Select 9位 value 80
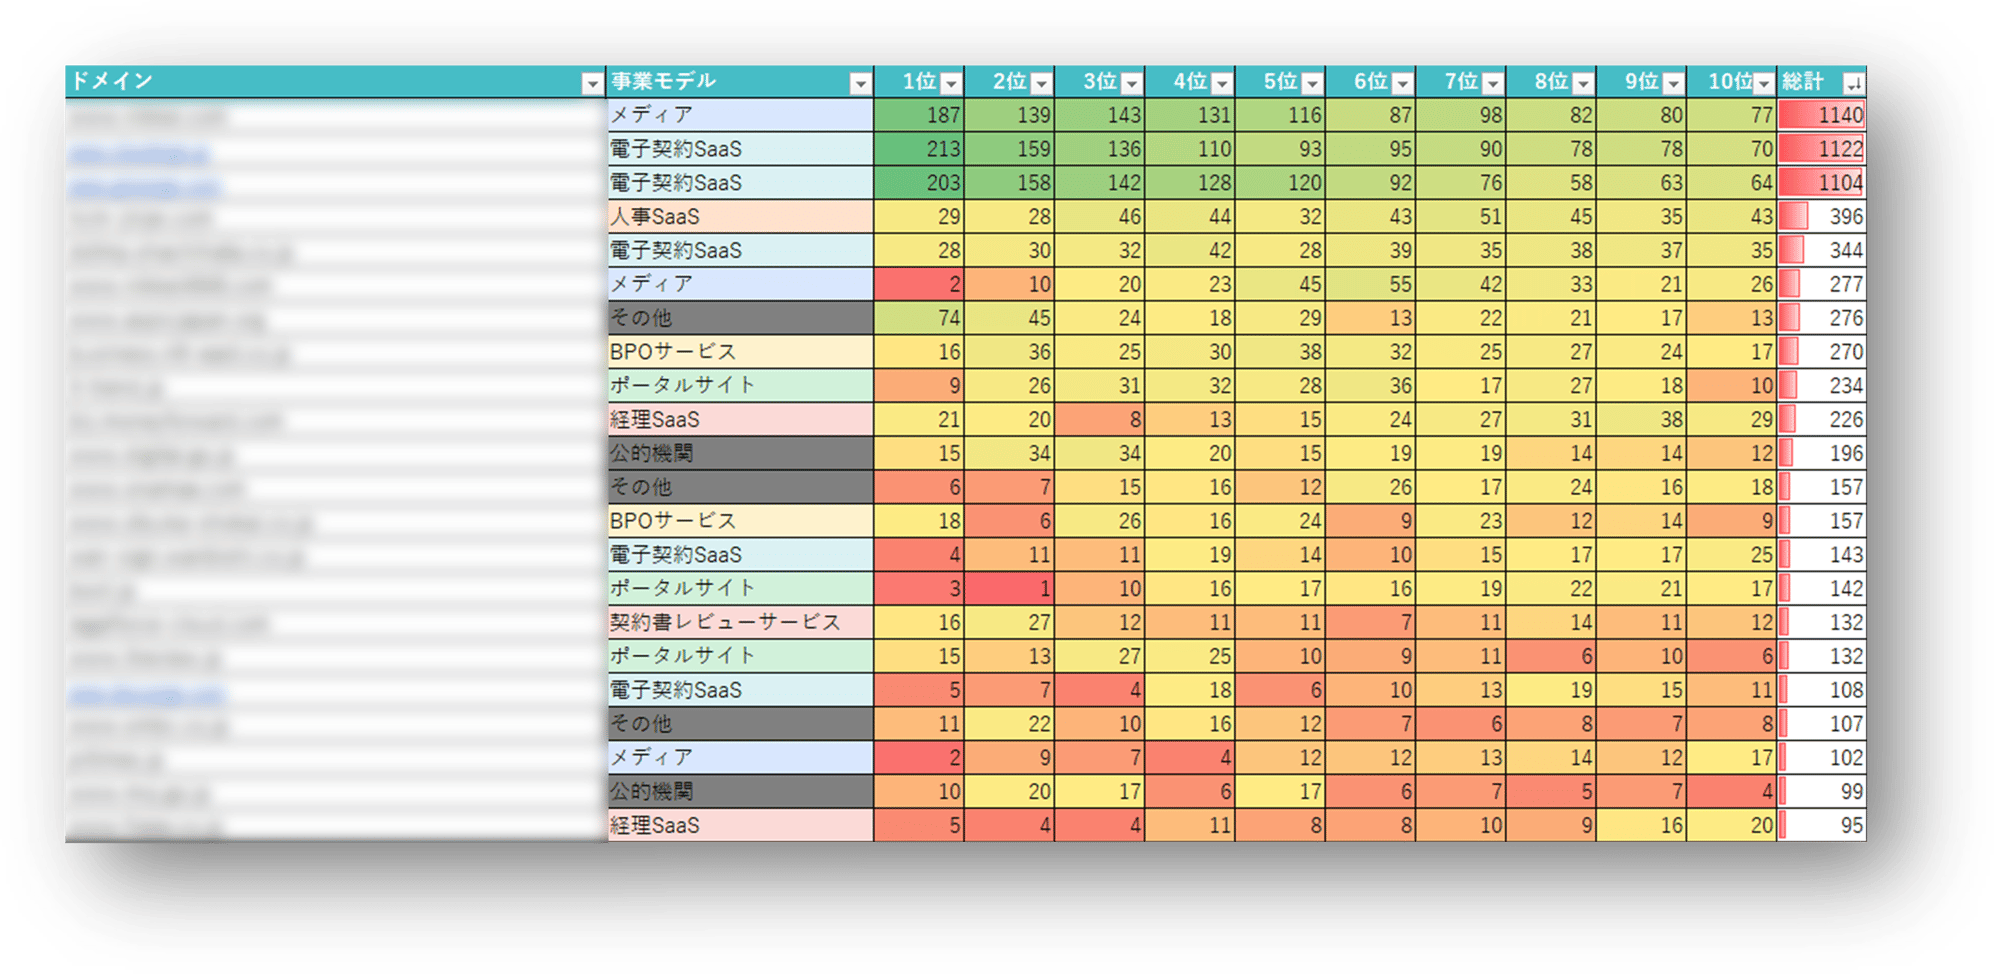The width and height of the screenshot is (2000, 976). (1641, 115)
